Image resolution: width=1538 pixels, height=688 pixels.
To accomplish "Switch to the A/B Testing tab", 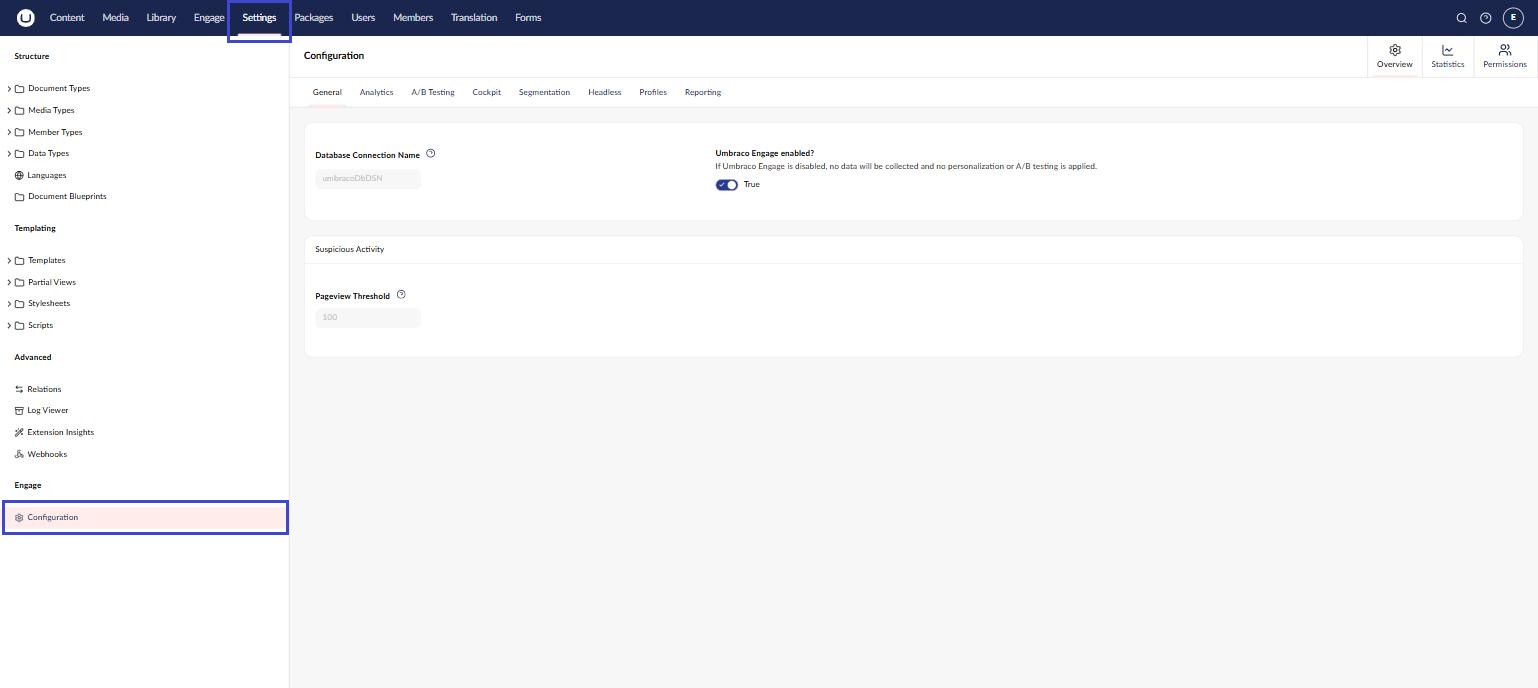I will coord(433,92).
